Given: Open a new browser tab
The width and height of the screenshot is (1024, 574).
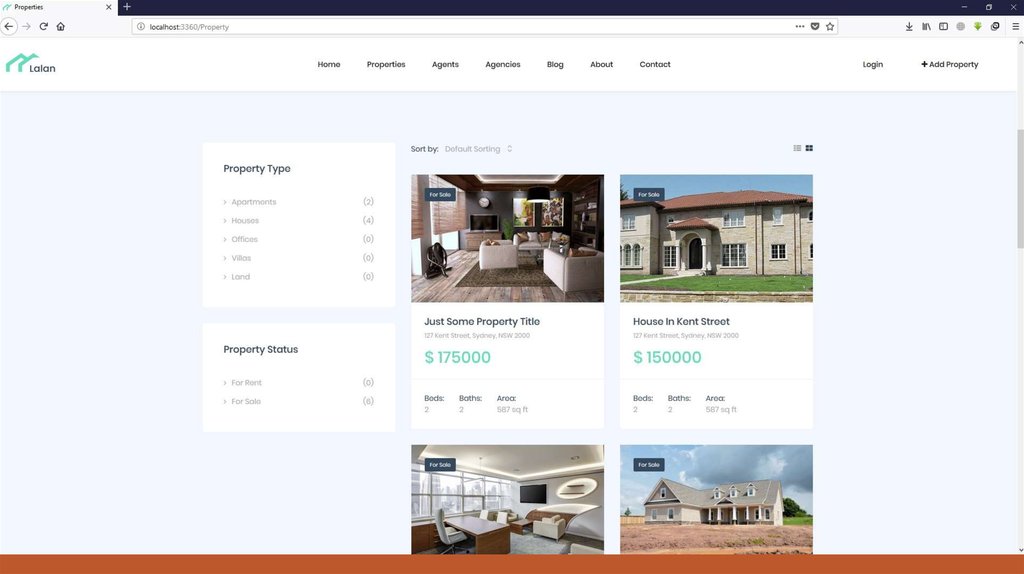Looking at the screenshot, I should point(127,7).
